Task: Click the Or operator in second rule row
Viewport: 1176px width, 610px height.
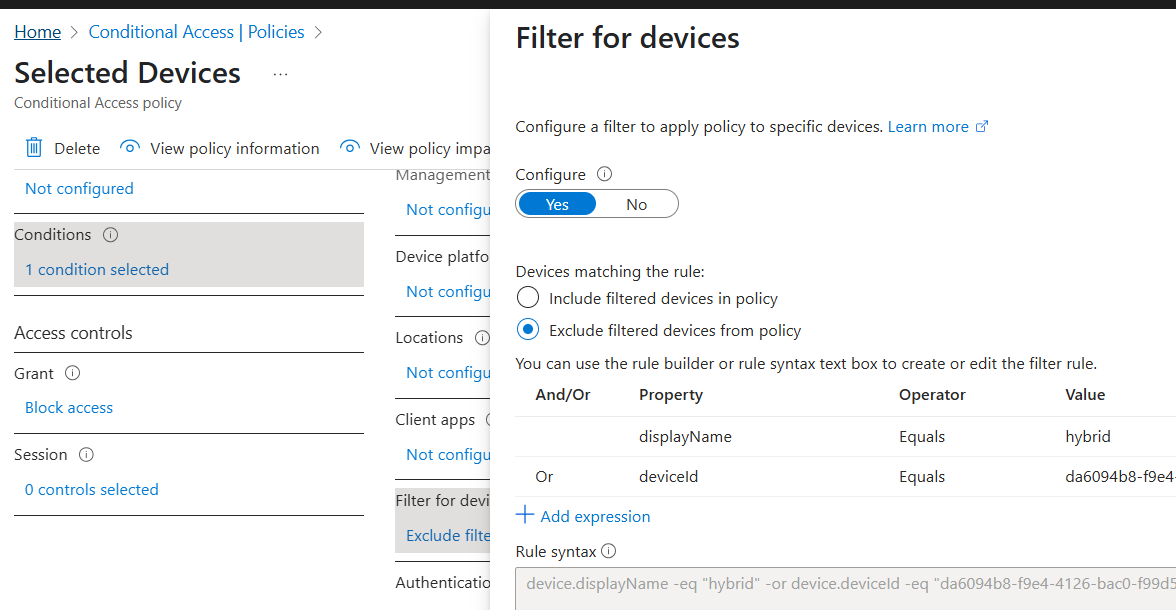Action: 544,476
